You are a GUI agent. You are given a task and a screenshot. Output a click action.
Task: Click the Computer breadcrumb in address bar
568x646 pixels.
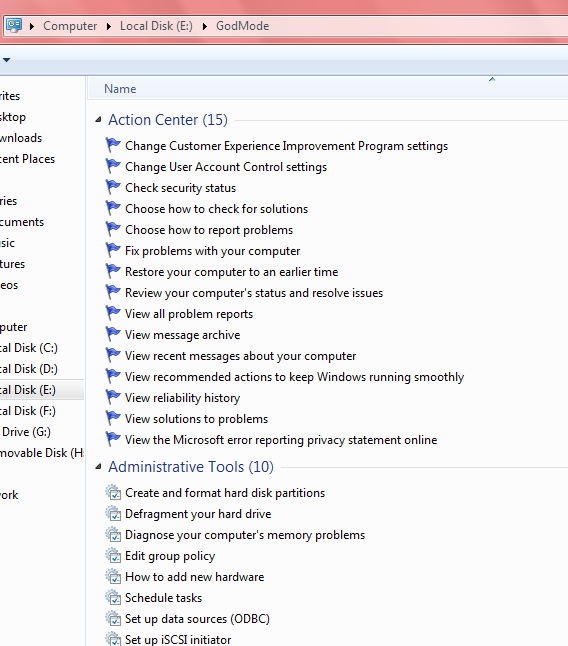tap(70, 26)
